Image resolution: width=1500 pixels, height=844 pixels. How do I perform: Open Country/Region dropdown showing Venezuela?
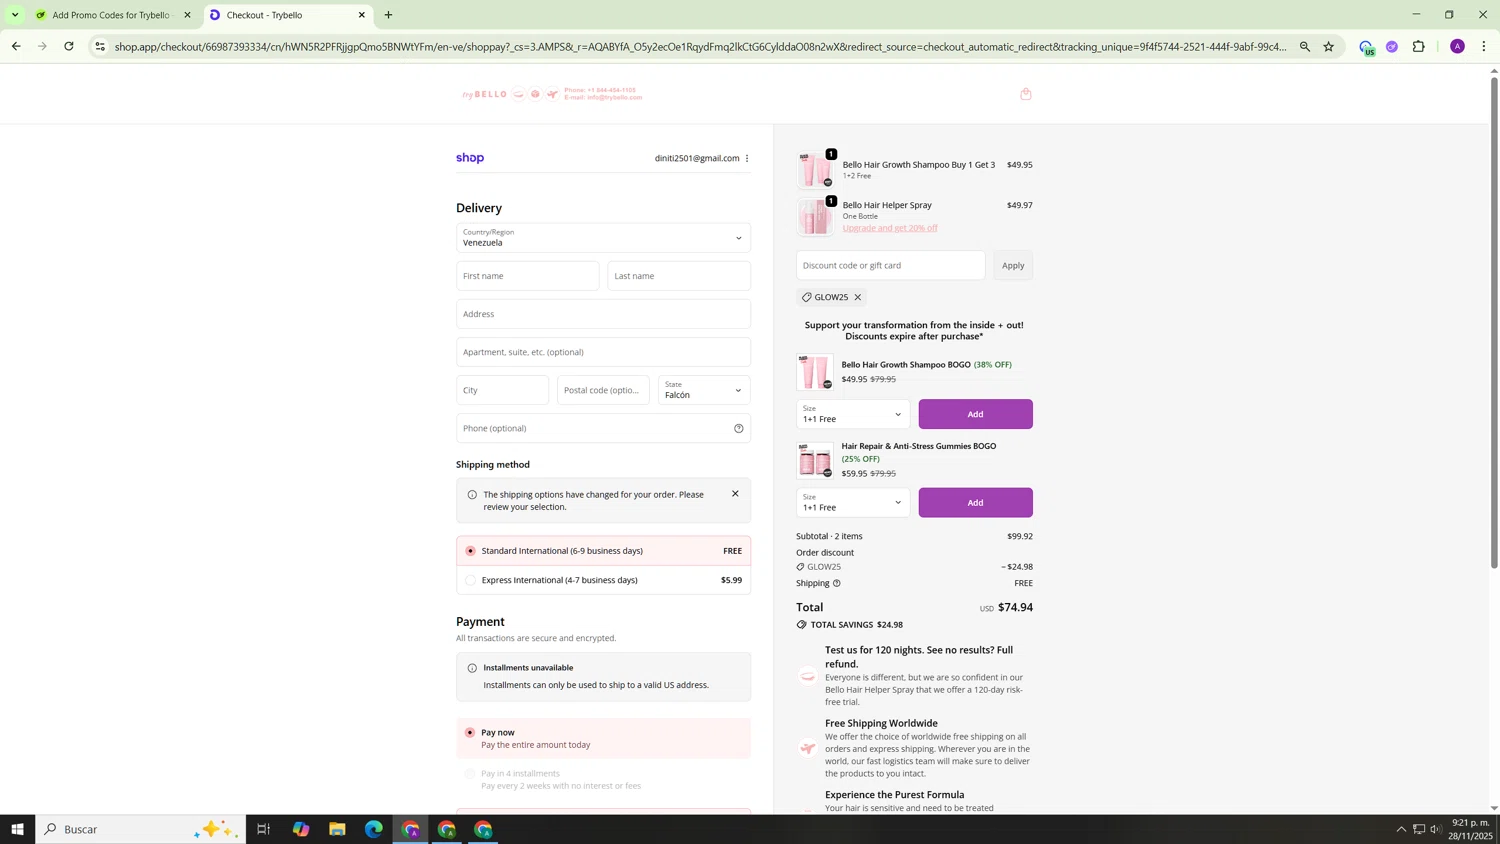pos(603,238)
